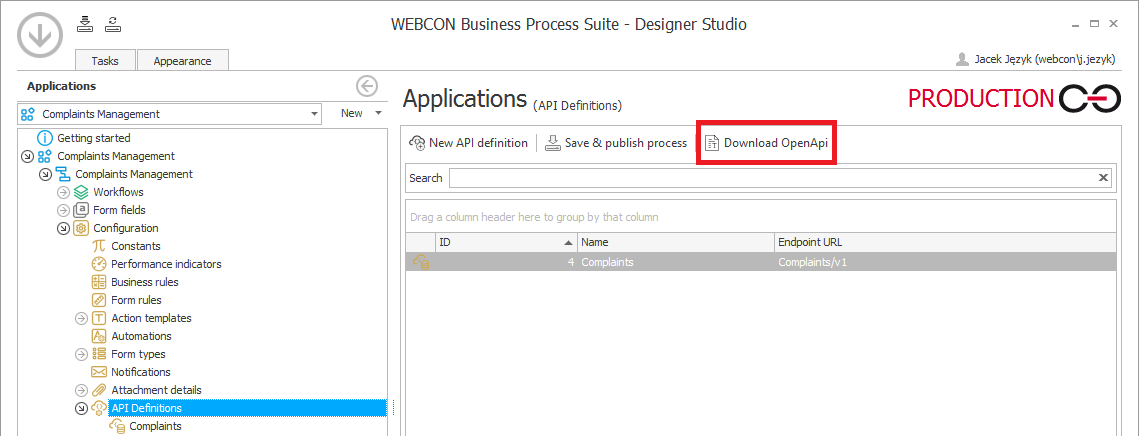Expand the Attachment details node
The height and width of the screenshot is (436, 1139).
(81, 390)
